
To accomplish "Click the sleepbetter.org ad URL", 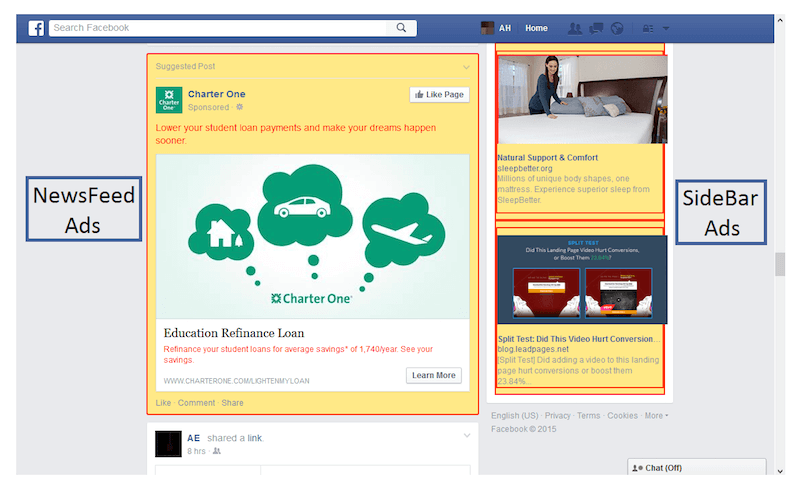I will coord(525,168).
